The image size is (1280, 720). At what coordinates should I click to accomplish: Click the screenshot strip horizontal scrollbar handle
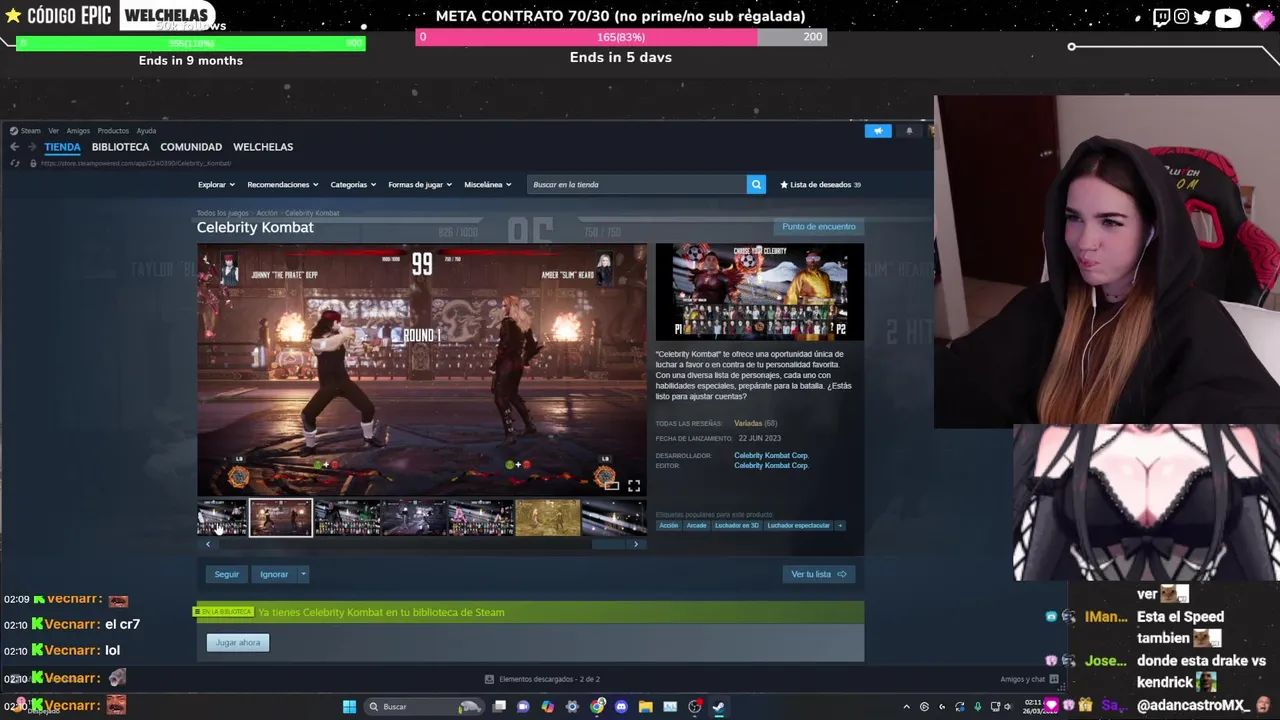click(x=608, y=544)
